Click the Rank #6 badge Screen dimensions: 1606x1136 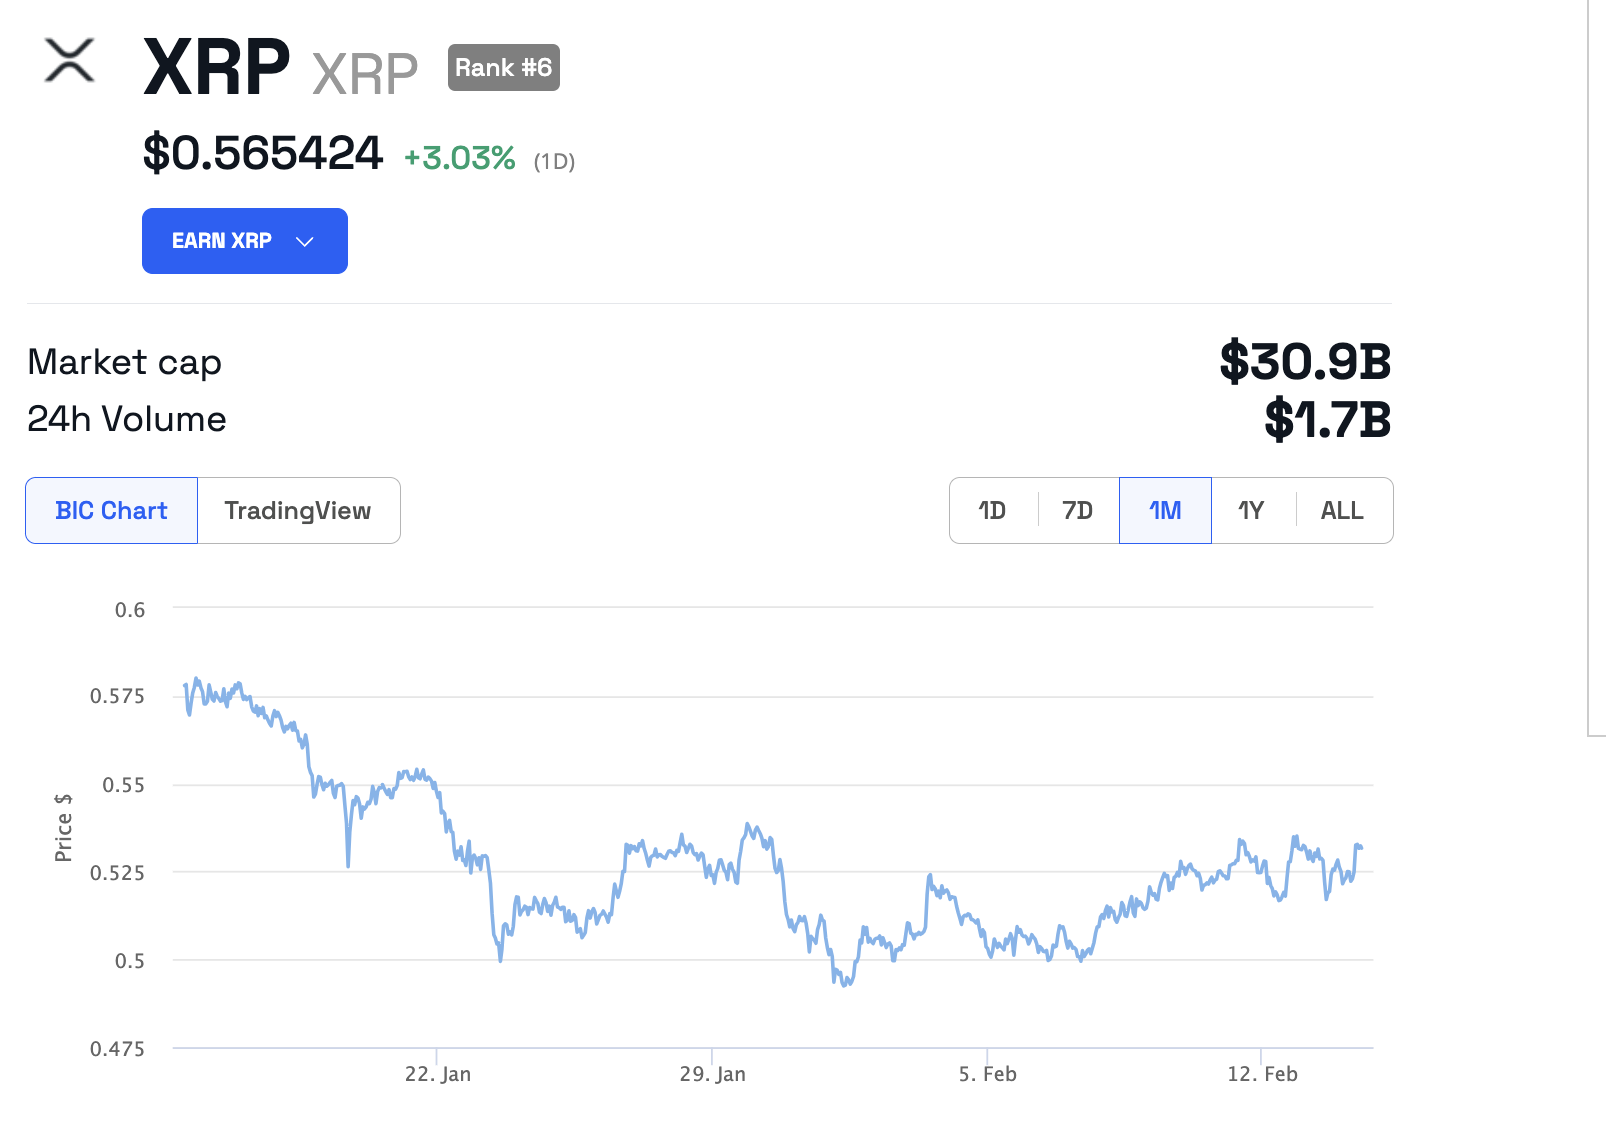503,68
